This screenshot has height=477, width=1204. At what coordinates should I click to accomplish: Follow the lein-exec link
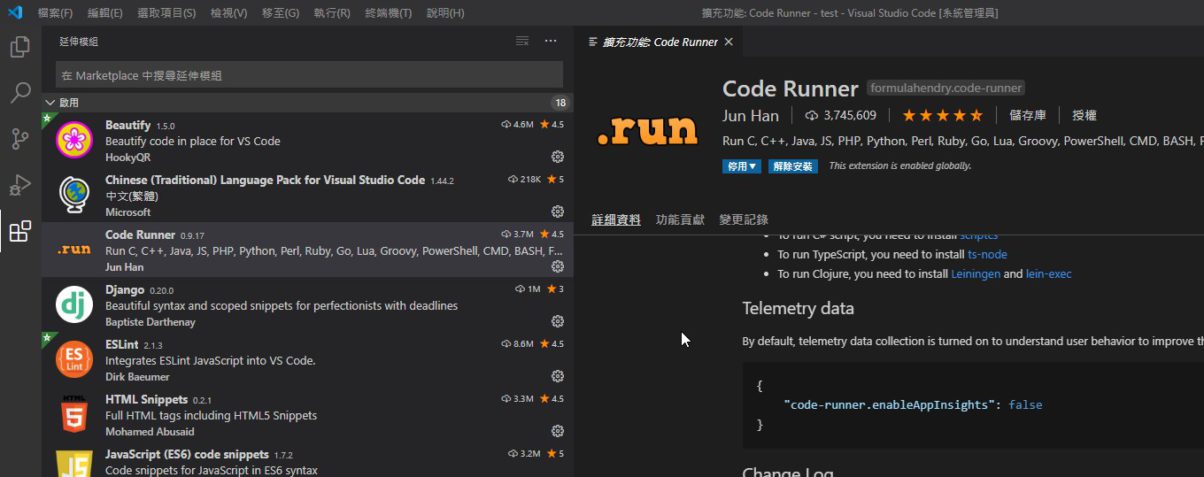click(x=1049, y=274)
